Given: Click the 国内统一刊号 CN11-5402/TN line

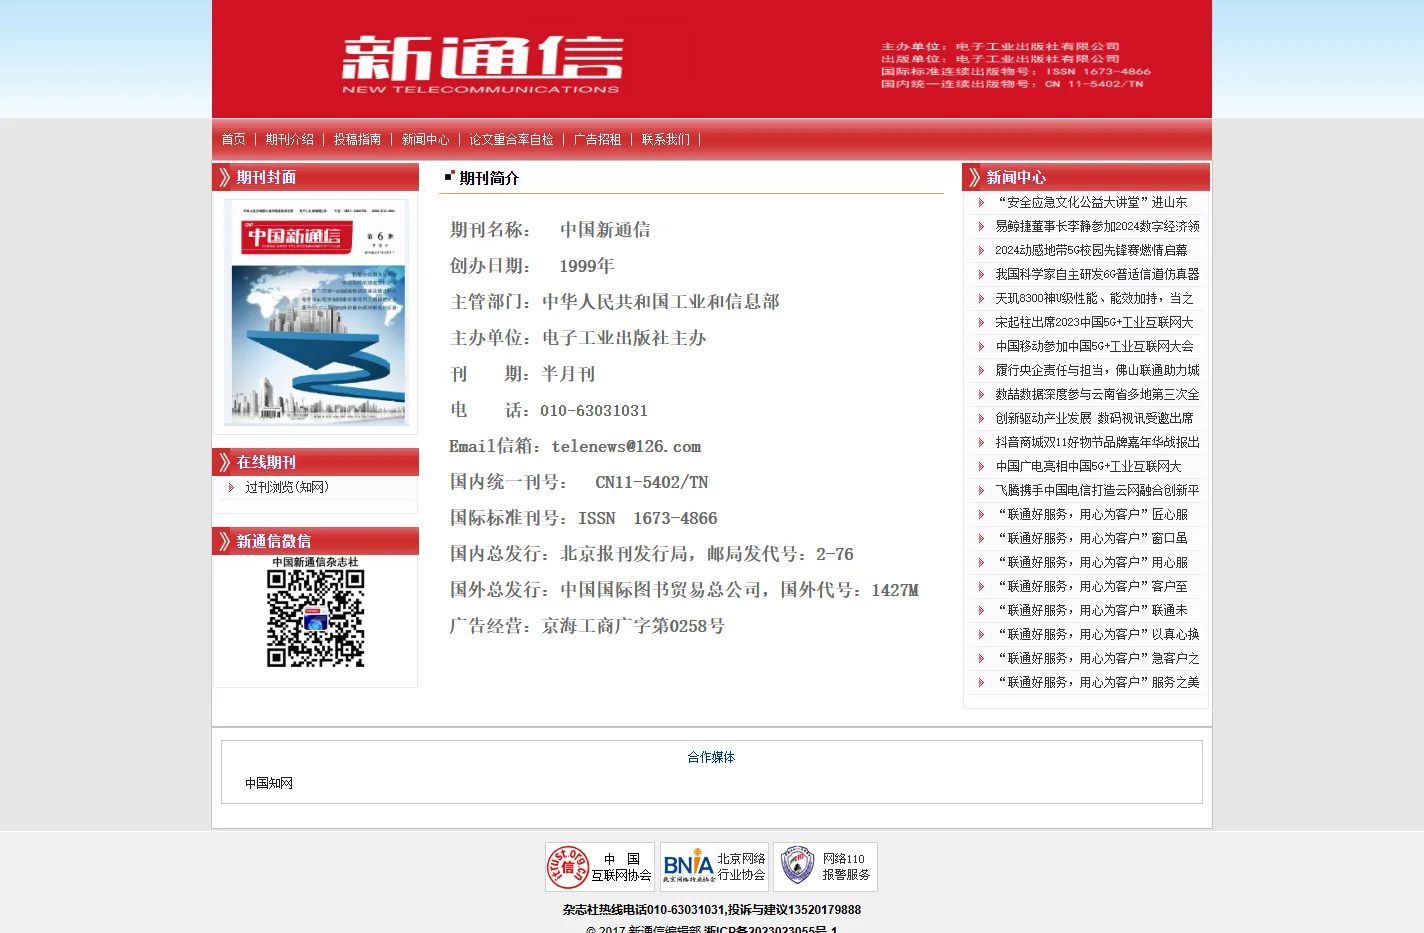Looking at the screenshot, I should pyautogui.click(x=579, y=482).
